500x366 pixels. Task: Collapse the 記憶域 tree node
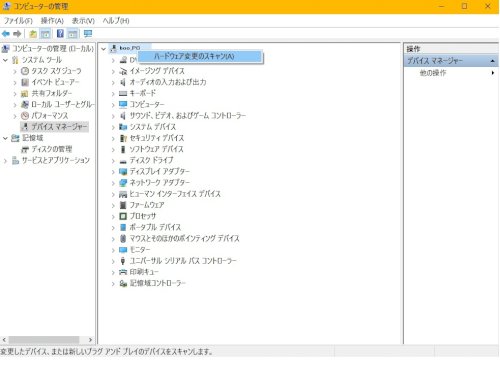(5, 138)
